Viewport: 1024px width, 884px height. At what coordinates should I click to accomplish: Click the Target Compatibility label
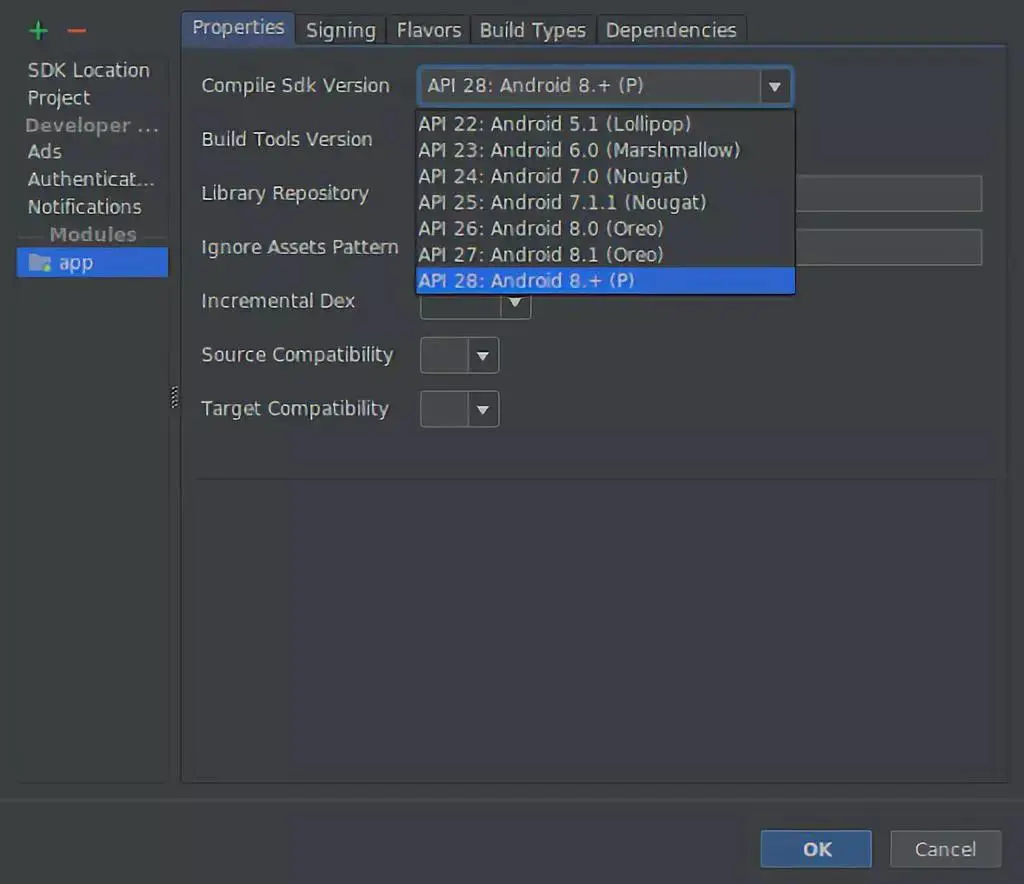click(x=295, y=409)
